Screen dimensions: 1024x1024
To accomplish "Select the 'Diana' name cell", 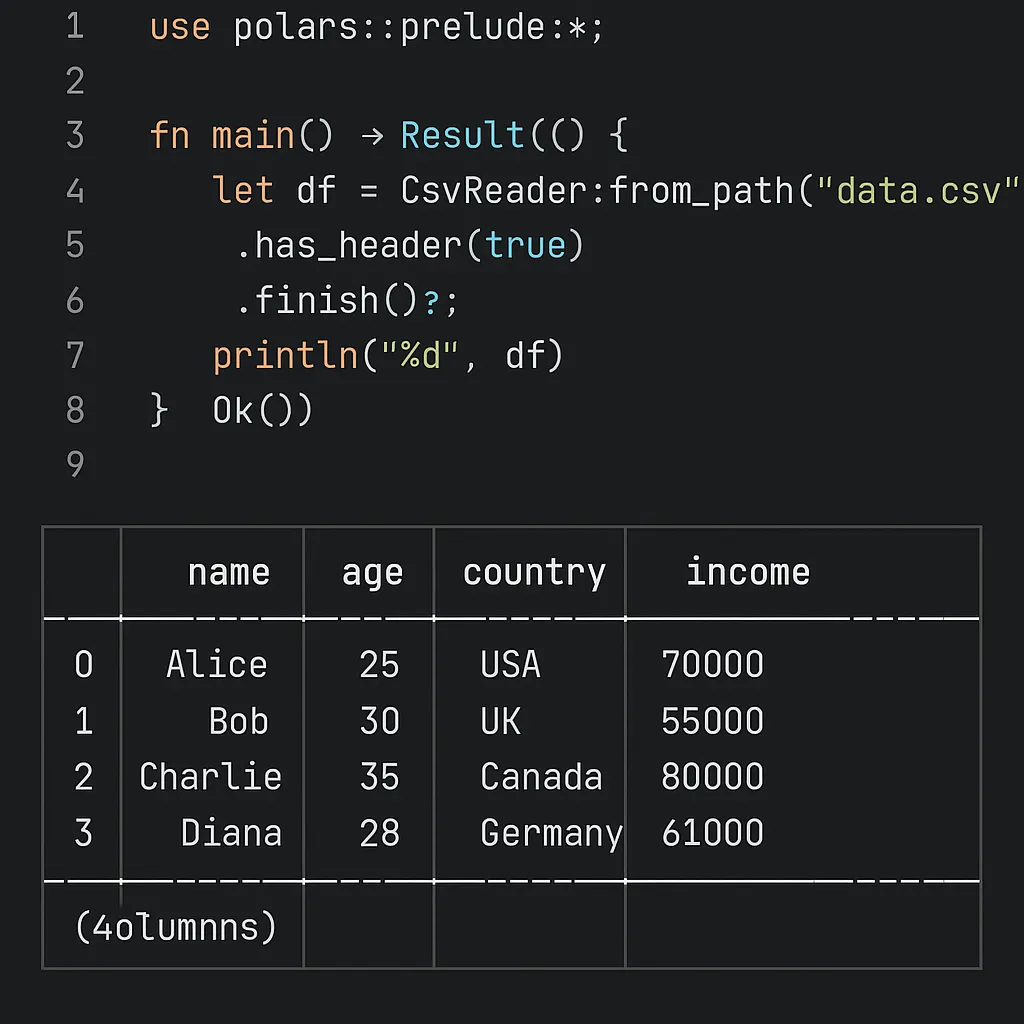I will [x=231, y=833].
